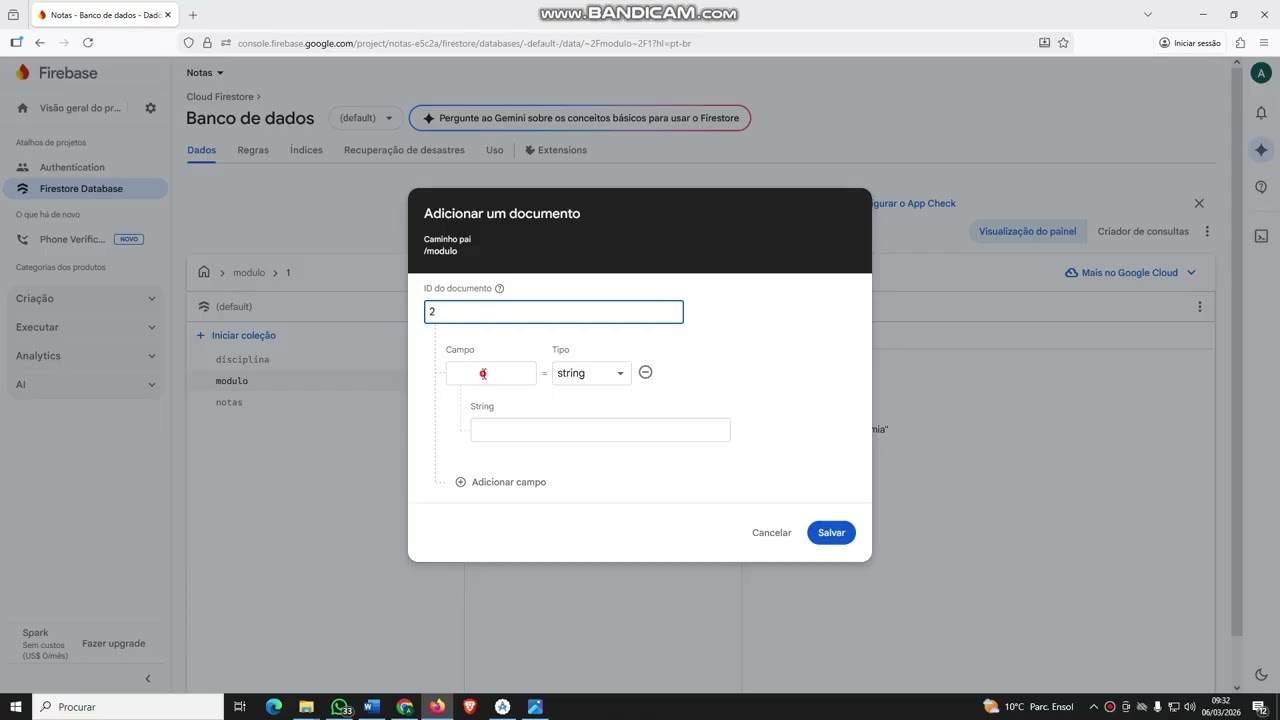This screenshot has width=1280, height=720.
Task: Open the Tipo string dropdown
Action: [x=591, y=373]
